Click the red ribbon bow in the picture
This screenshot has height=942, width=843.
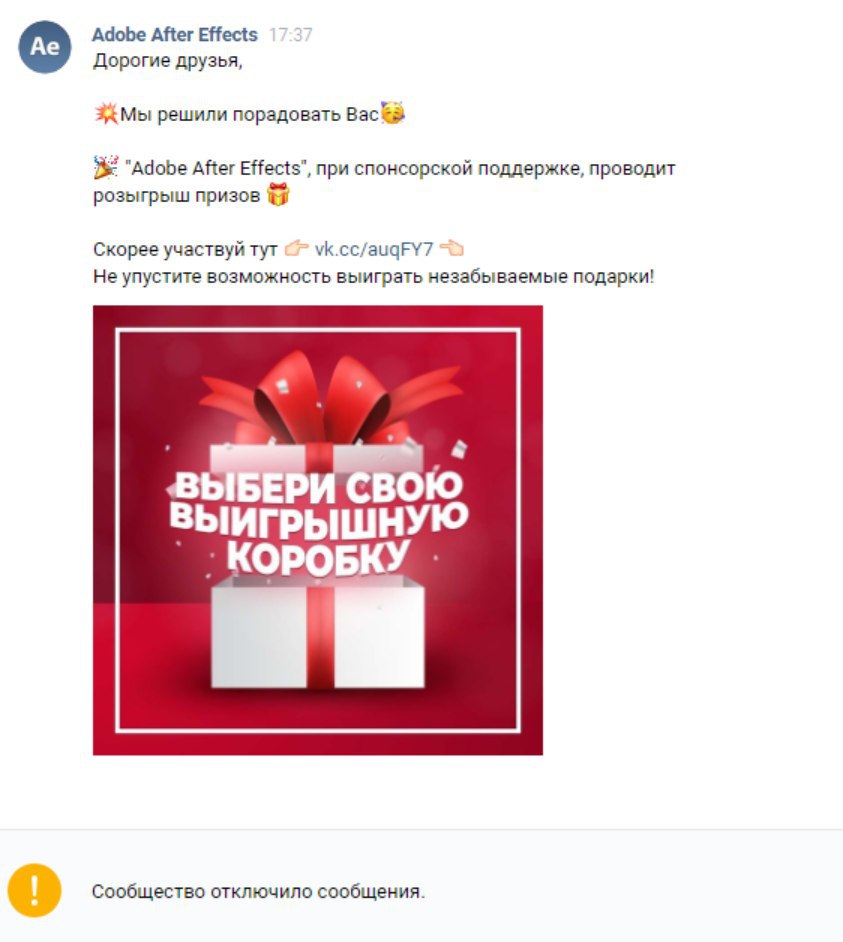[330, 397]
